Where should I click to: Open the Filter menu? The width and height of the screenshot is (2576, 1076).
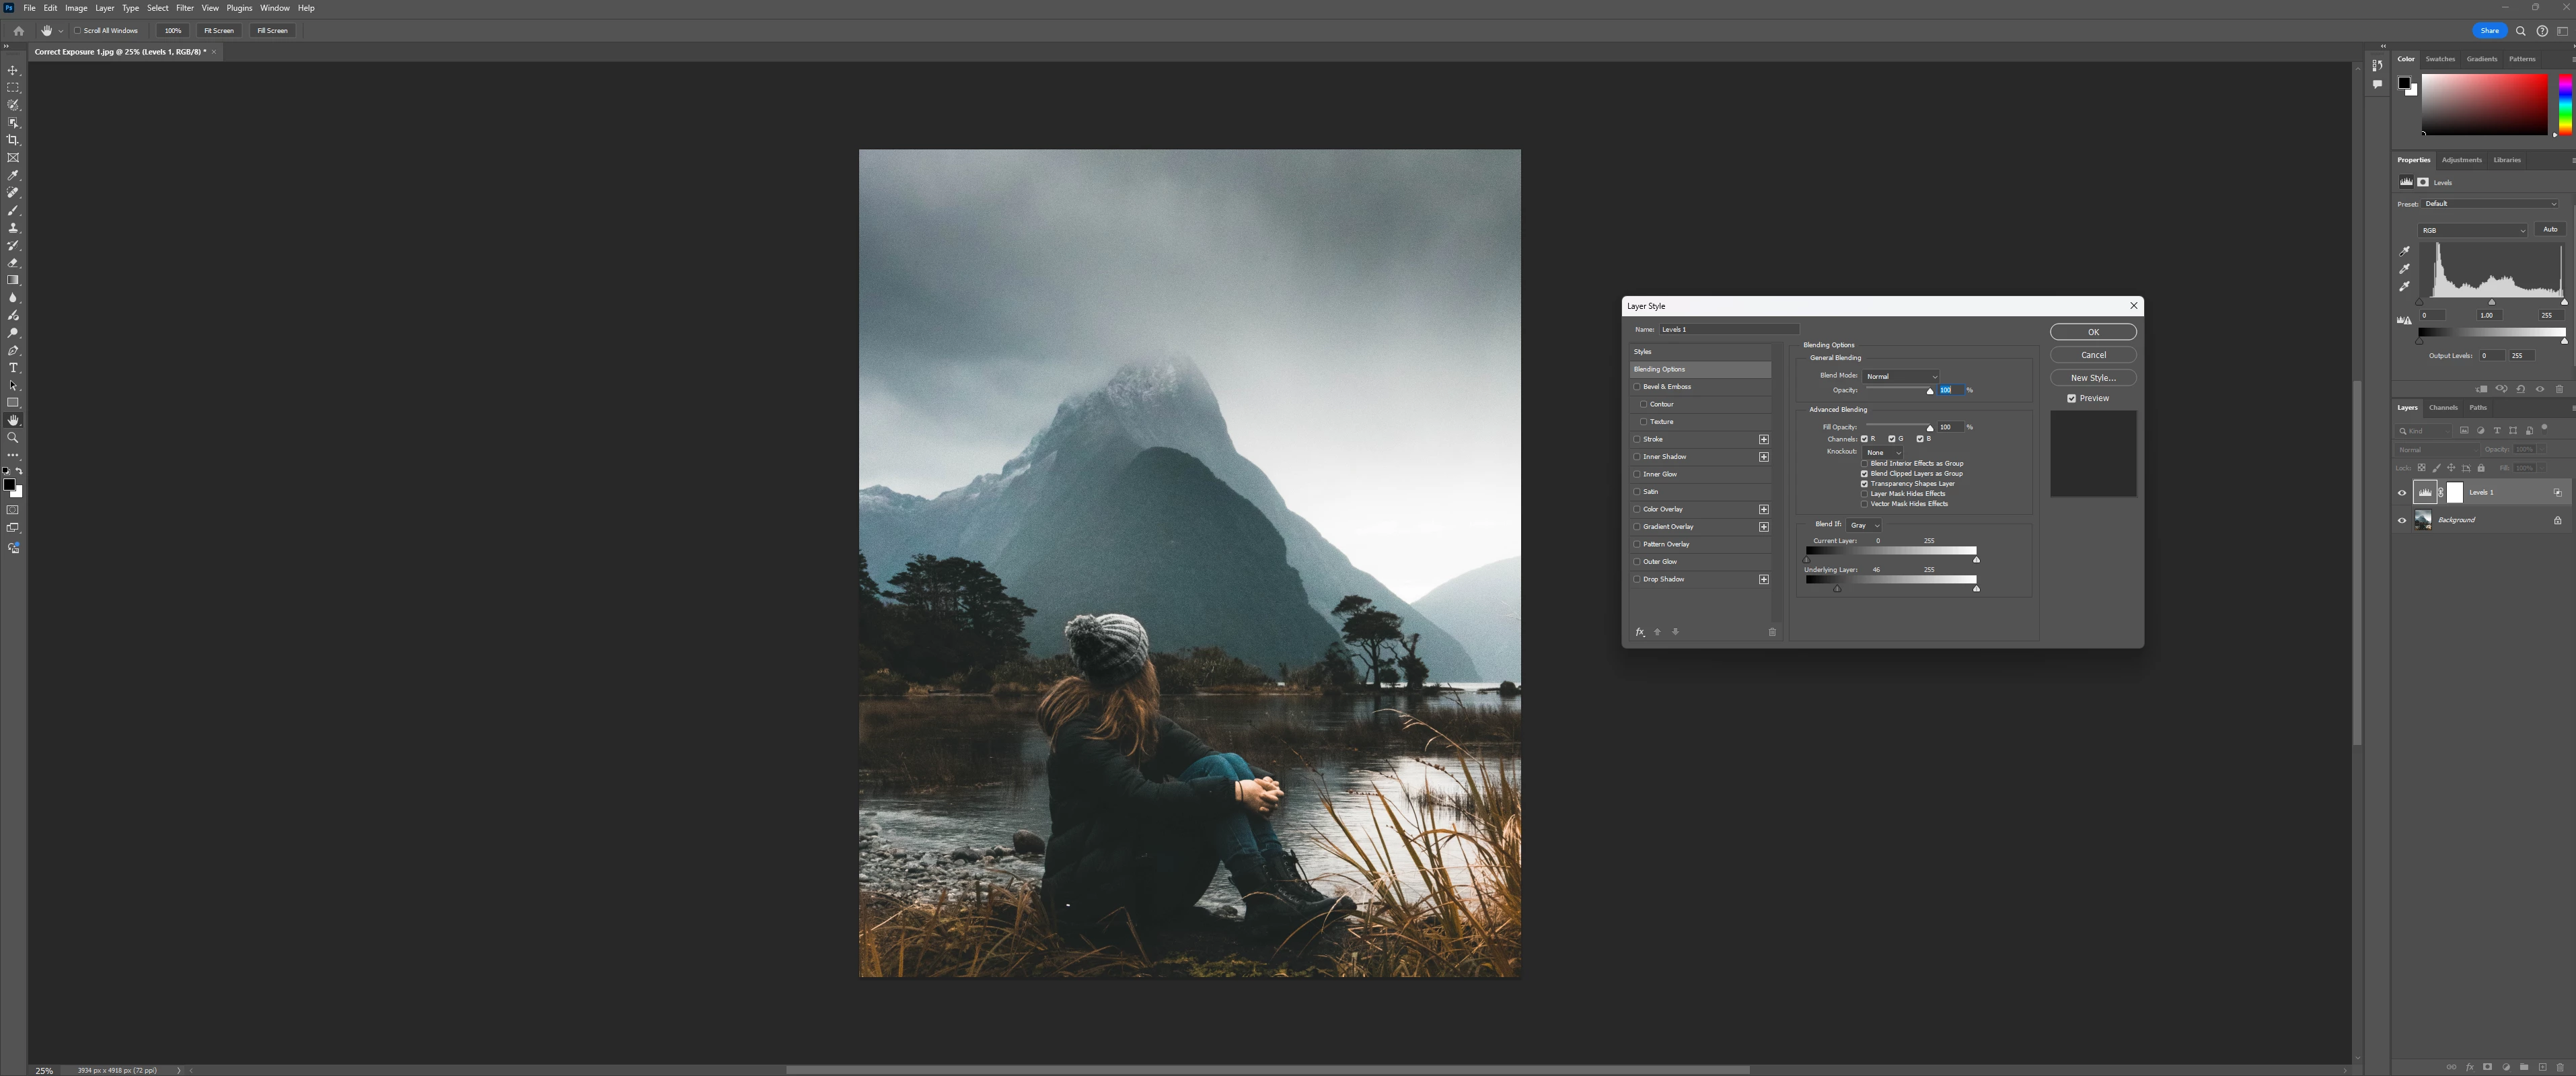click(x=185, y=8)
